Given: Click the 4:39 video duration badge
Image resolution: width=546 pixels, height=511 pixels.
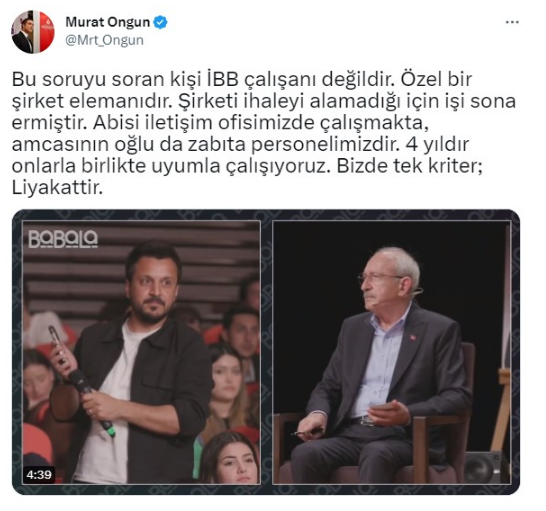Looking at the screenshot, I should pos(39,475).
